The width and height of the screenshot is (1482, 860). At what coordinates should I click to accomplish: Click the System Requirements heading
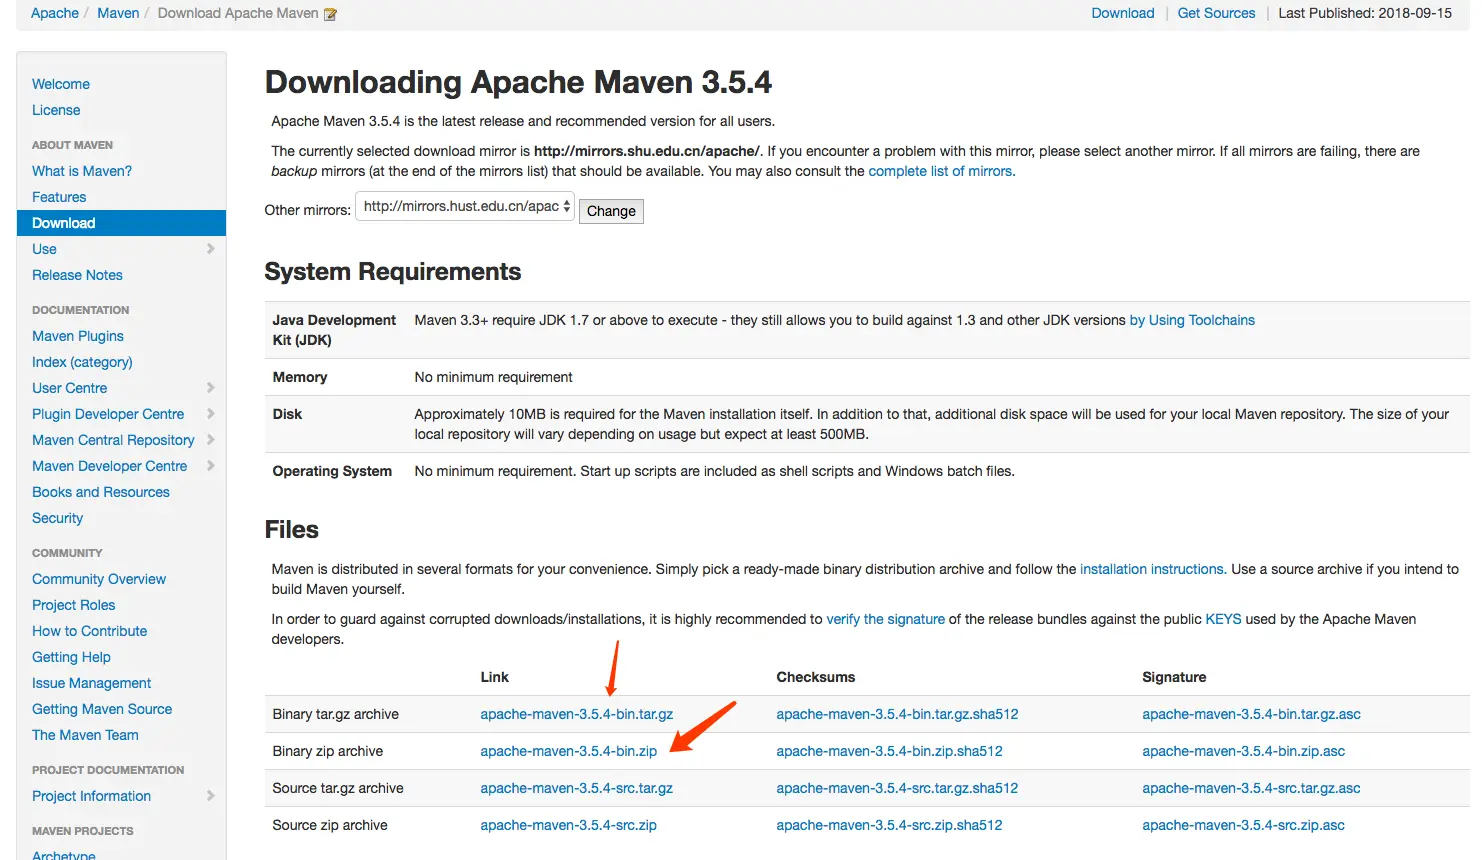392,272
